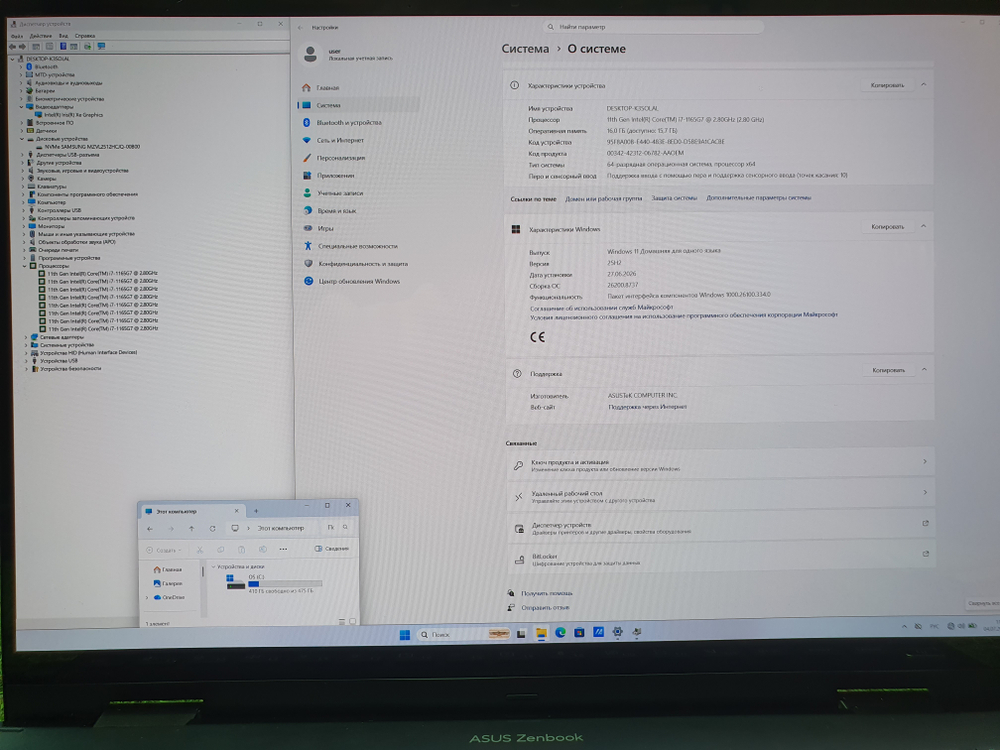The image size is (1000, 750).
Task: Click Refresh button in Explorer window
Action: [212, 528]
